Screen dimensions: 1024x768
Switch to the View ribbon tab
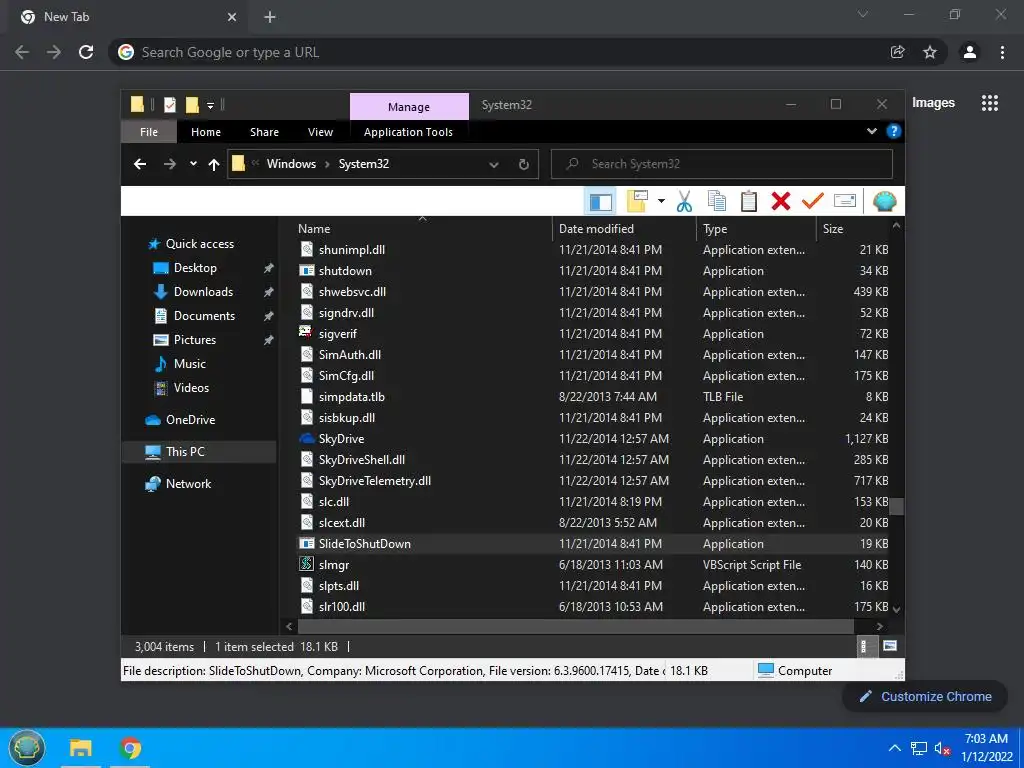point(321,132)
